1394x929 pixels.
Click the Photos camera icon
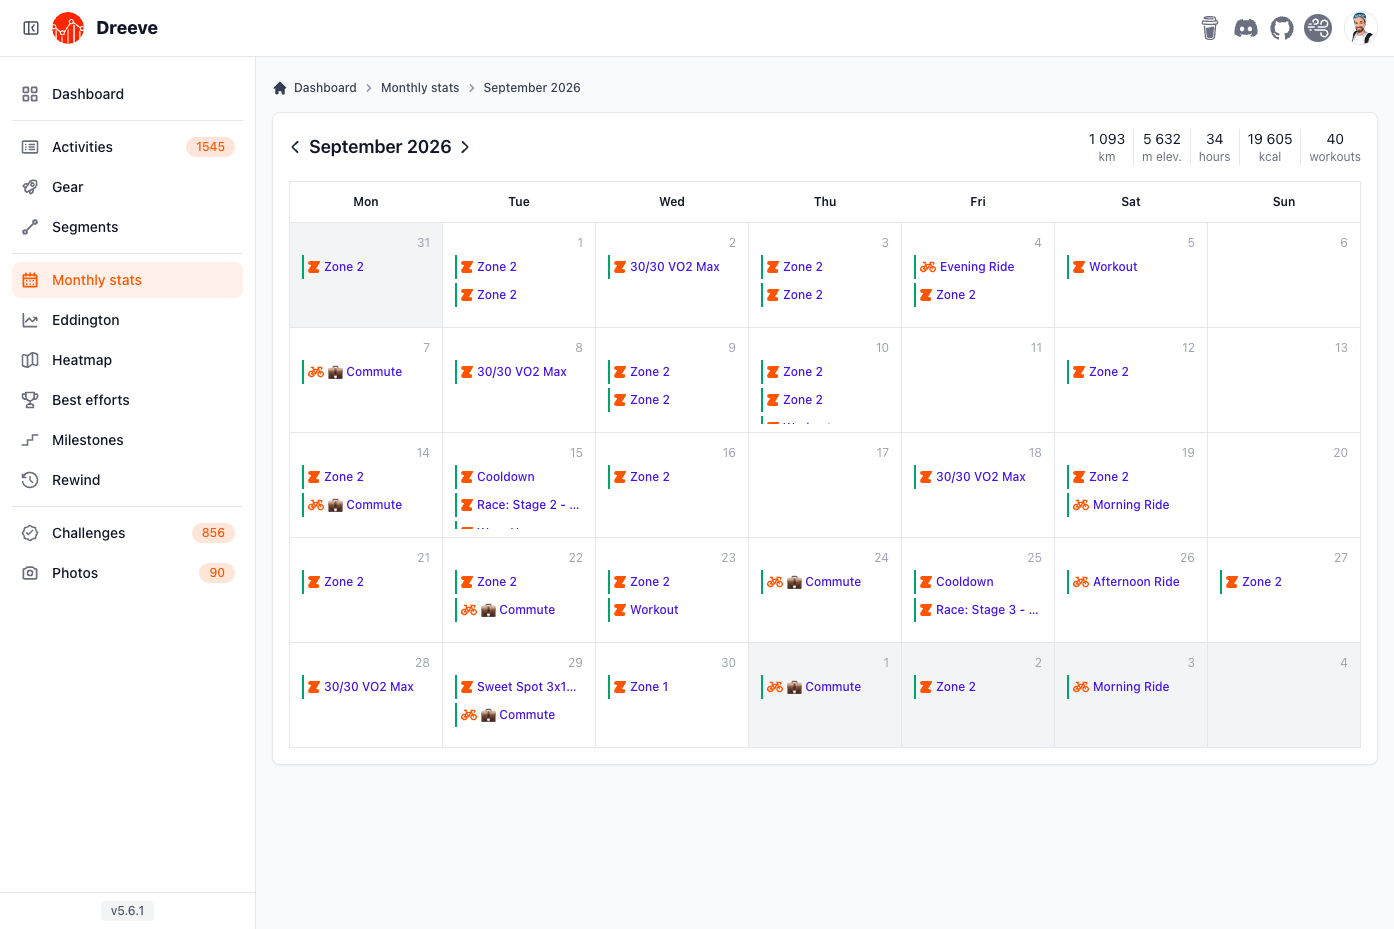30,573
